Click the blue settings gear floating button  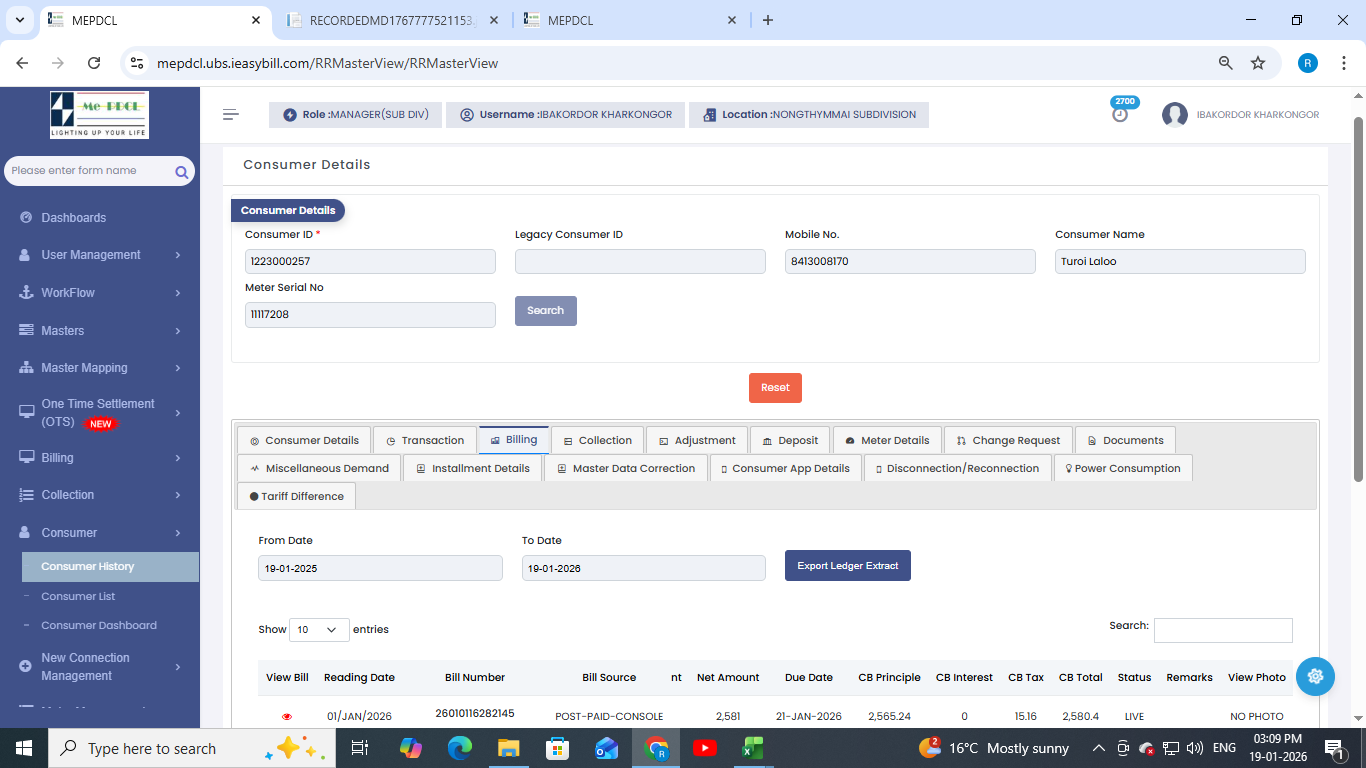click(1315, 676)
